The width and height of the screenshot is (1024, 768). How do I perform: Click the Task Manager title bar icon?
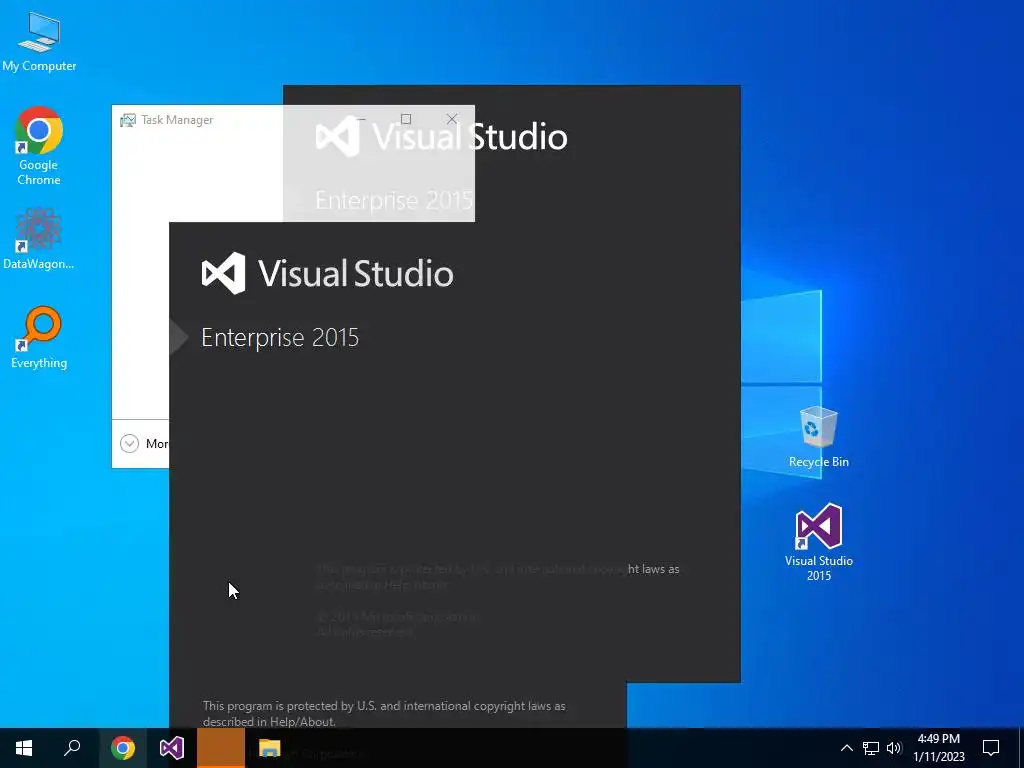128,120
